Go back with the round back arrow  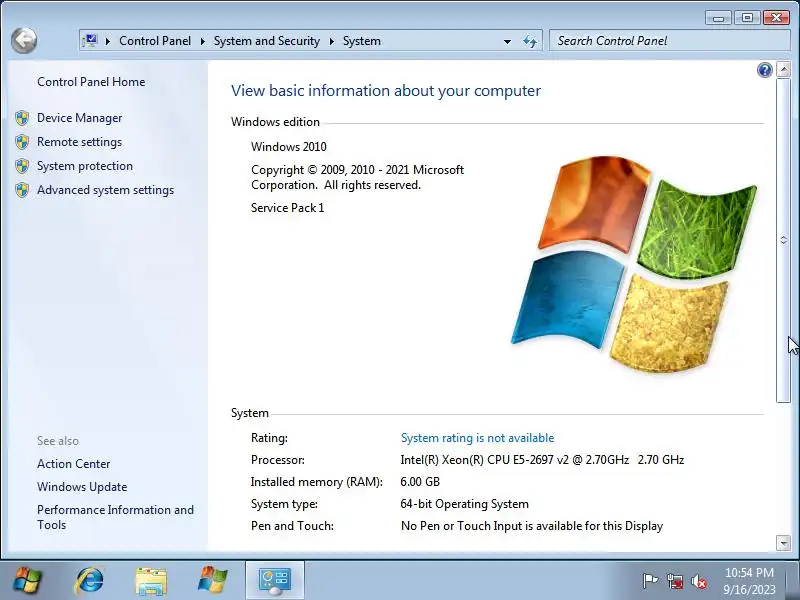pos(23,40)
